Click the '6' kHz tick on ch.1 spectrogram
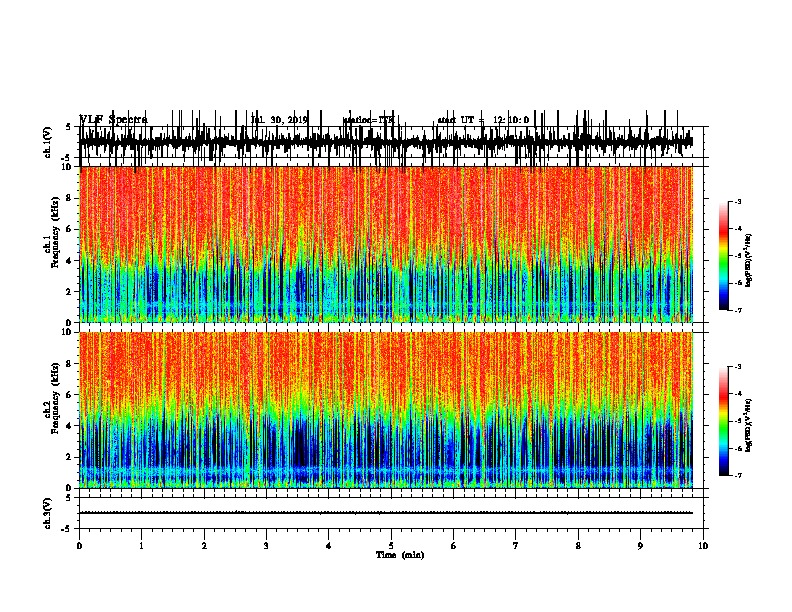The height and width of the screenshot is (612, 792). [69, 230]
